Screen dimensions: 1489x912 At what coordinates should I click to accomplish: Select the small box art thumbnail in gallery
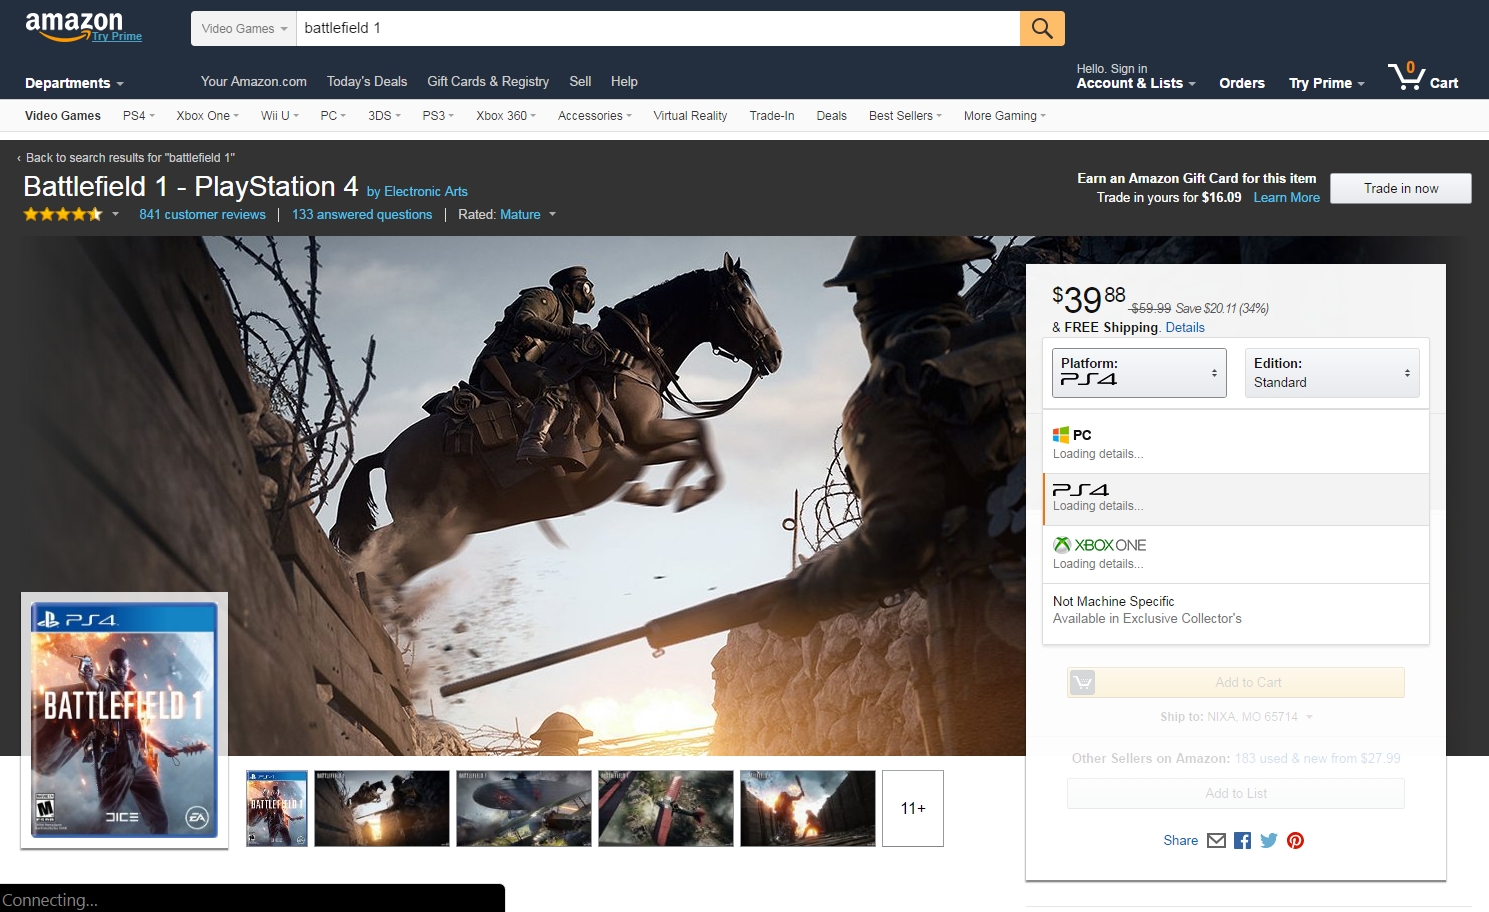(277, 808)
